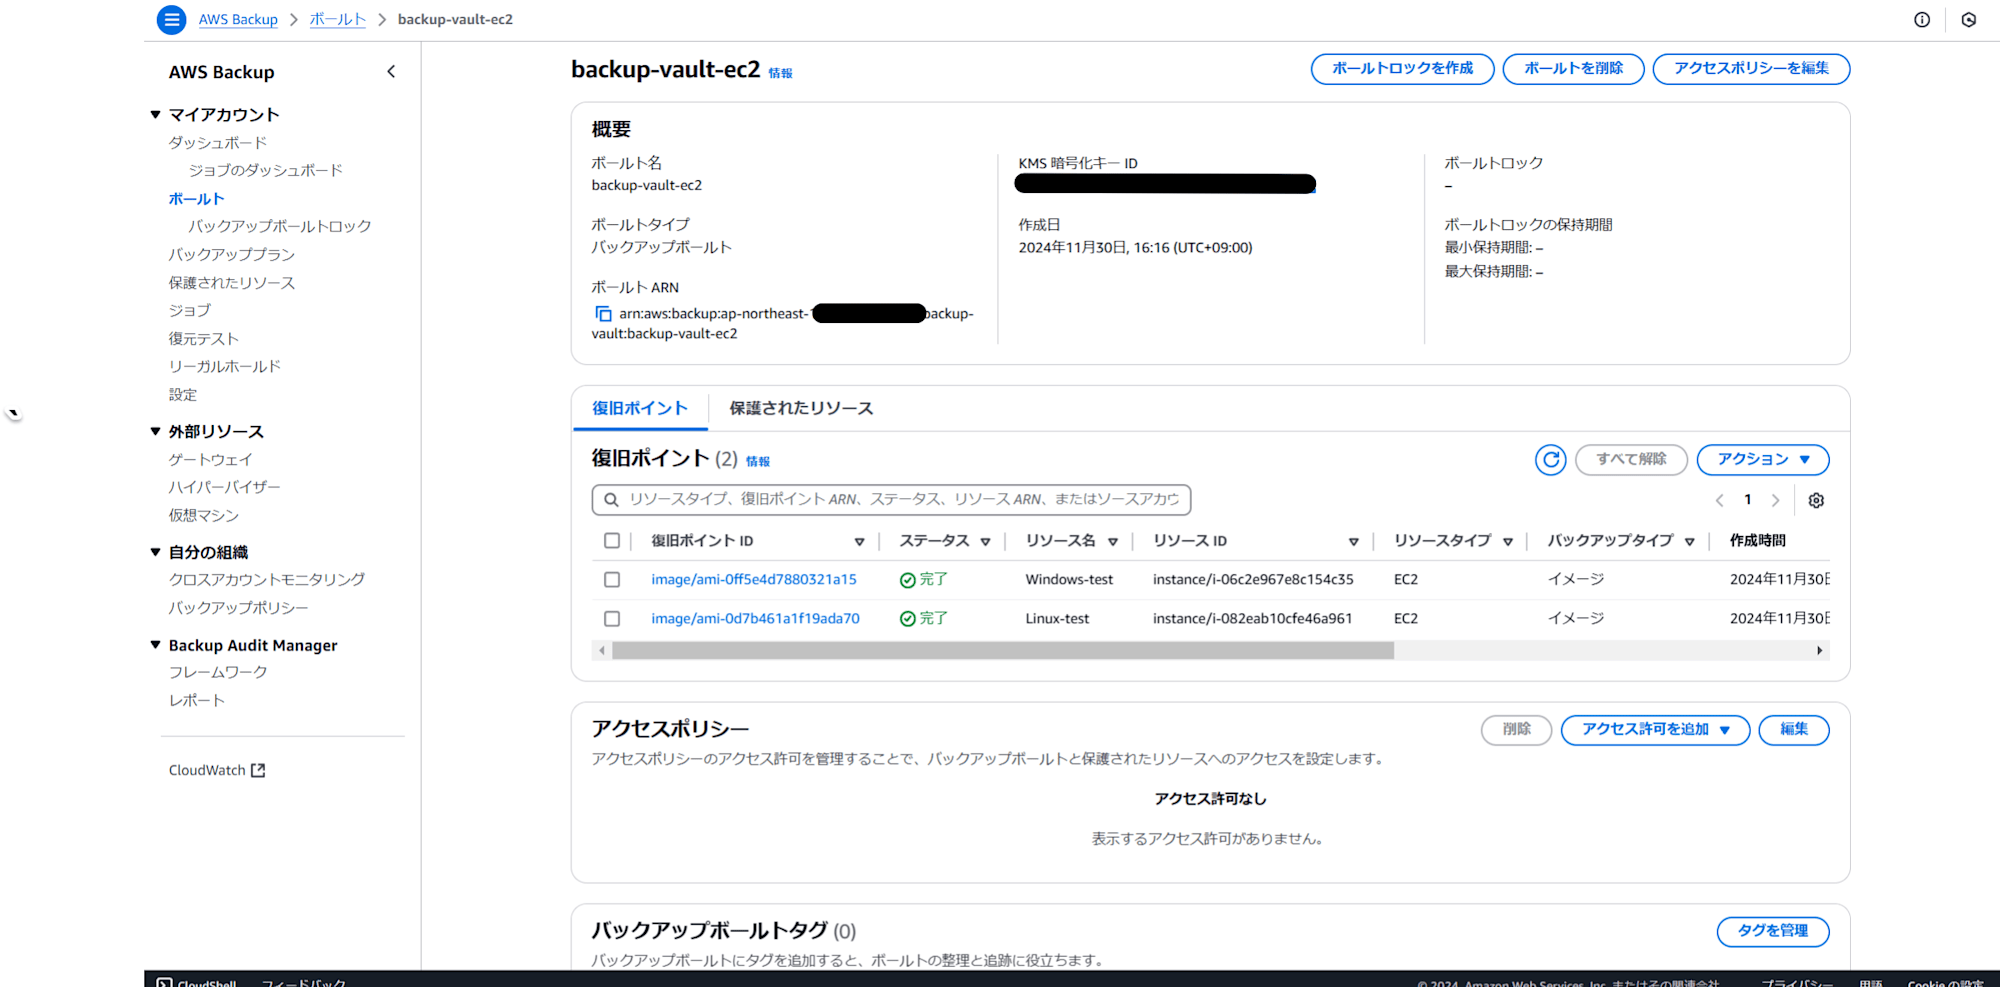This screenshot has height=987, width=2000.
Task: Open フレームワーク in the sidebar
Action: click(x=218, y=672)
